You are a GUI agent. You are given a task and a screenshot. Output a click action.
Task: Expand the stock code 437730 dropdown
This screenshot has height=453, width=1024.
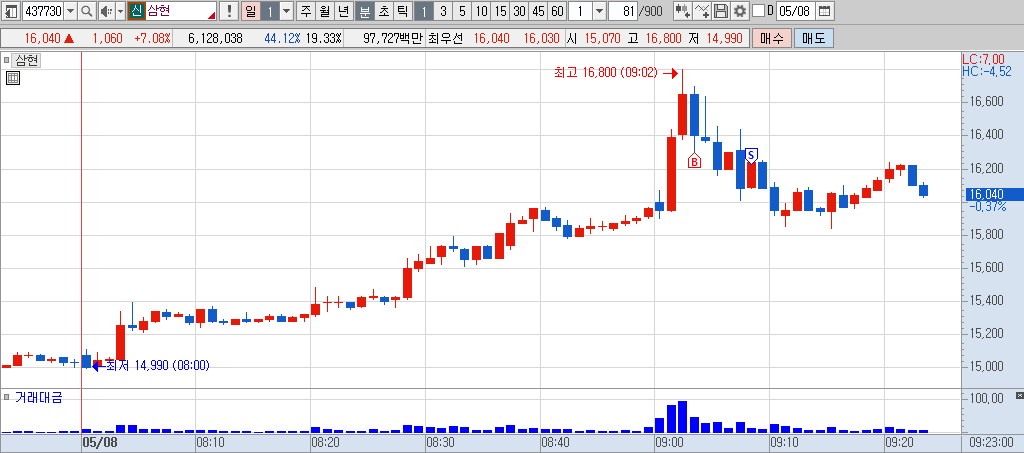[x=71, y=11]
